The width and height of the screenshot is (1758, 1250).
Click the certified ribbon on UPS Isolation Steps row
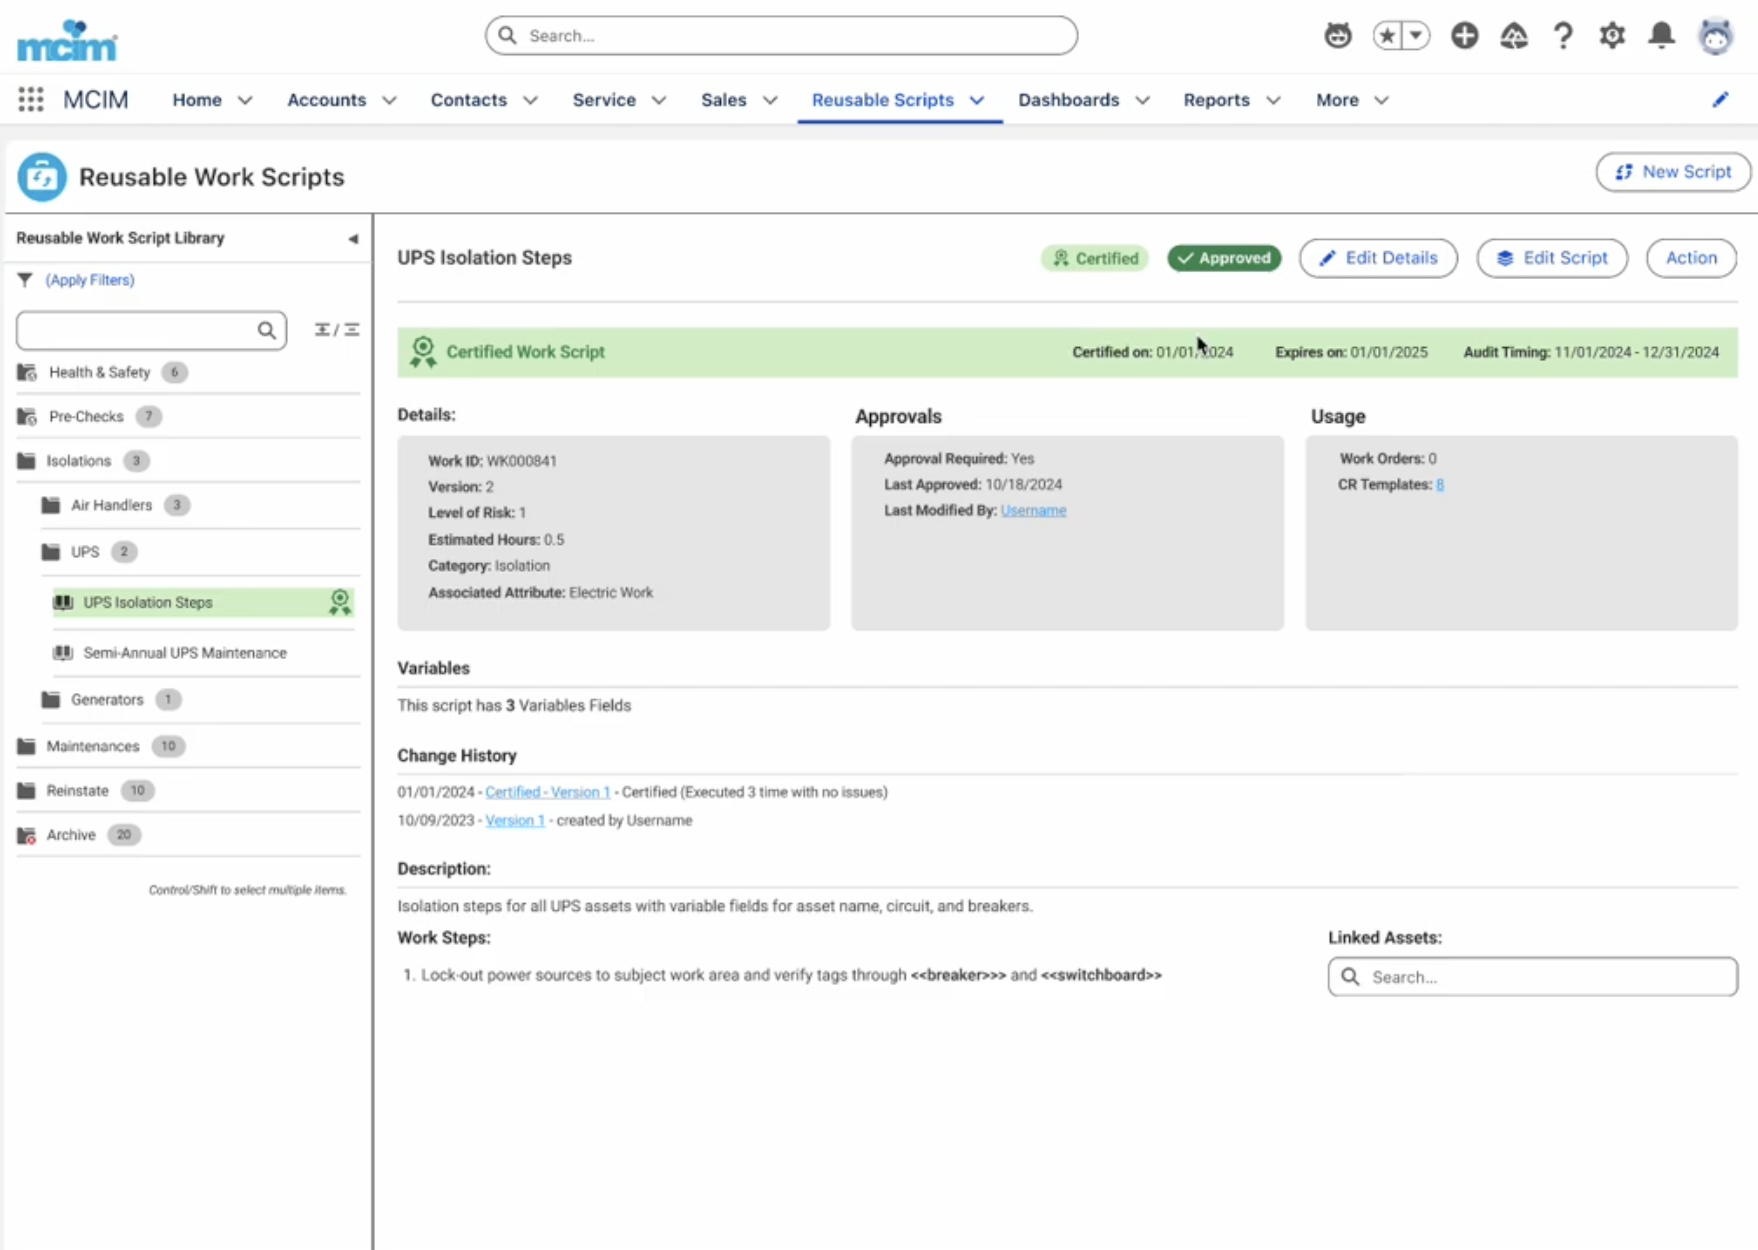pyautogui.click(x=340, y=602)
